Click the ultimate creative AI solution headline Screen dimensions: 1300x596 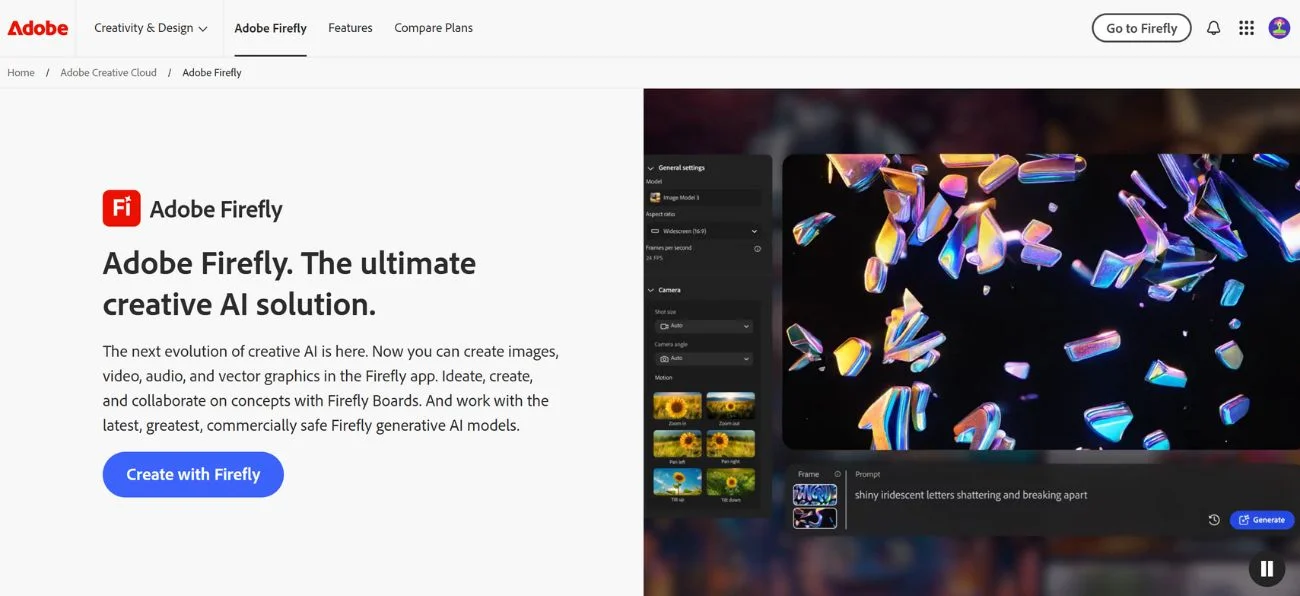pos(289,283)
